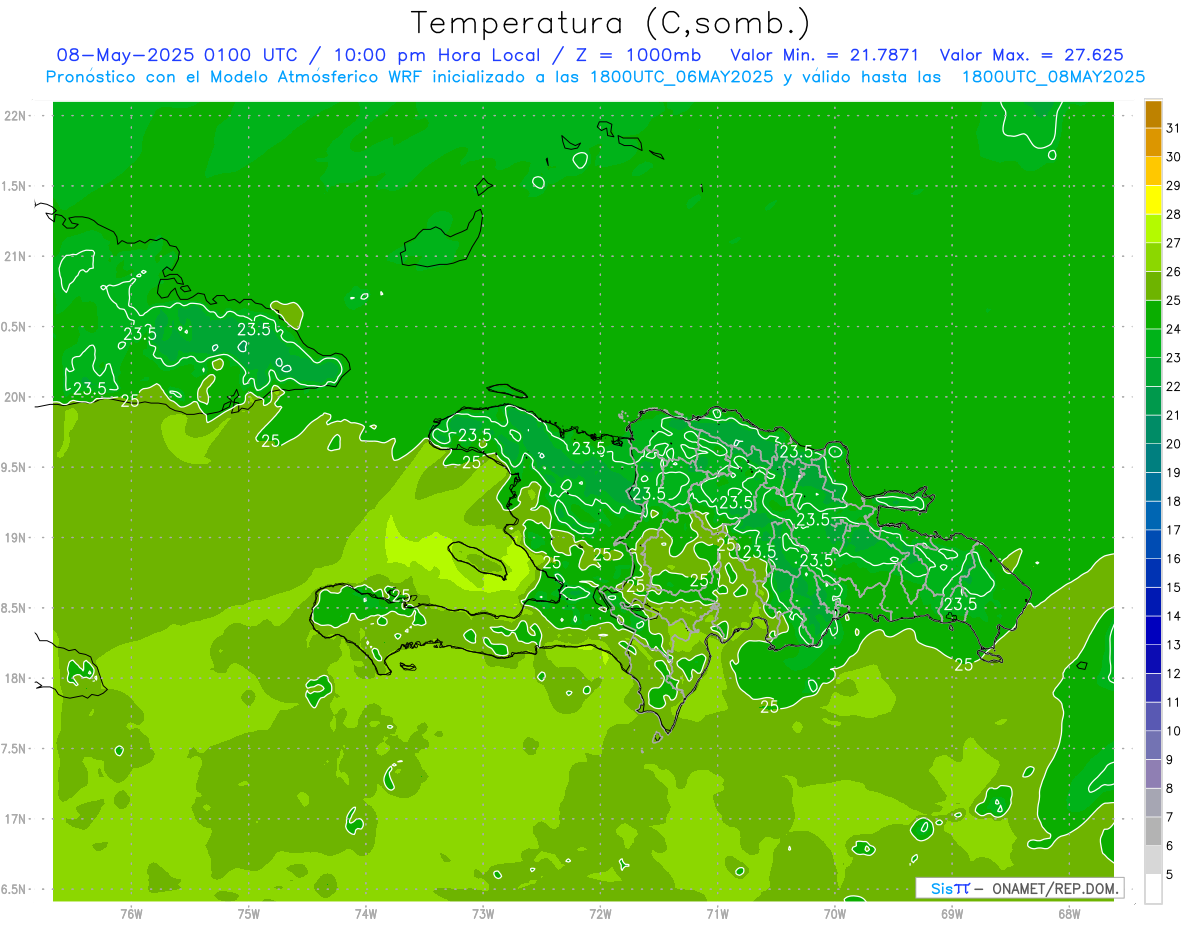Click the 18N latitude axis label
Screen dimensions: 1200x927
16,678
